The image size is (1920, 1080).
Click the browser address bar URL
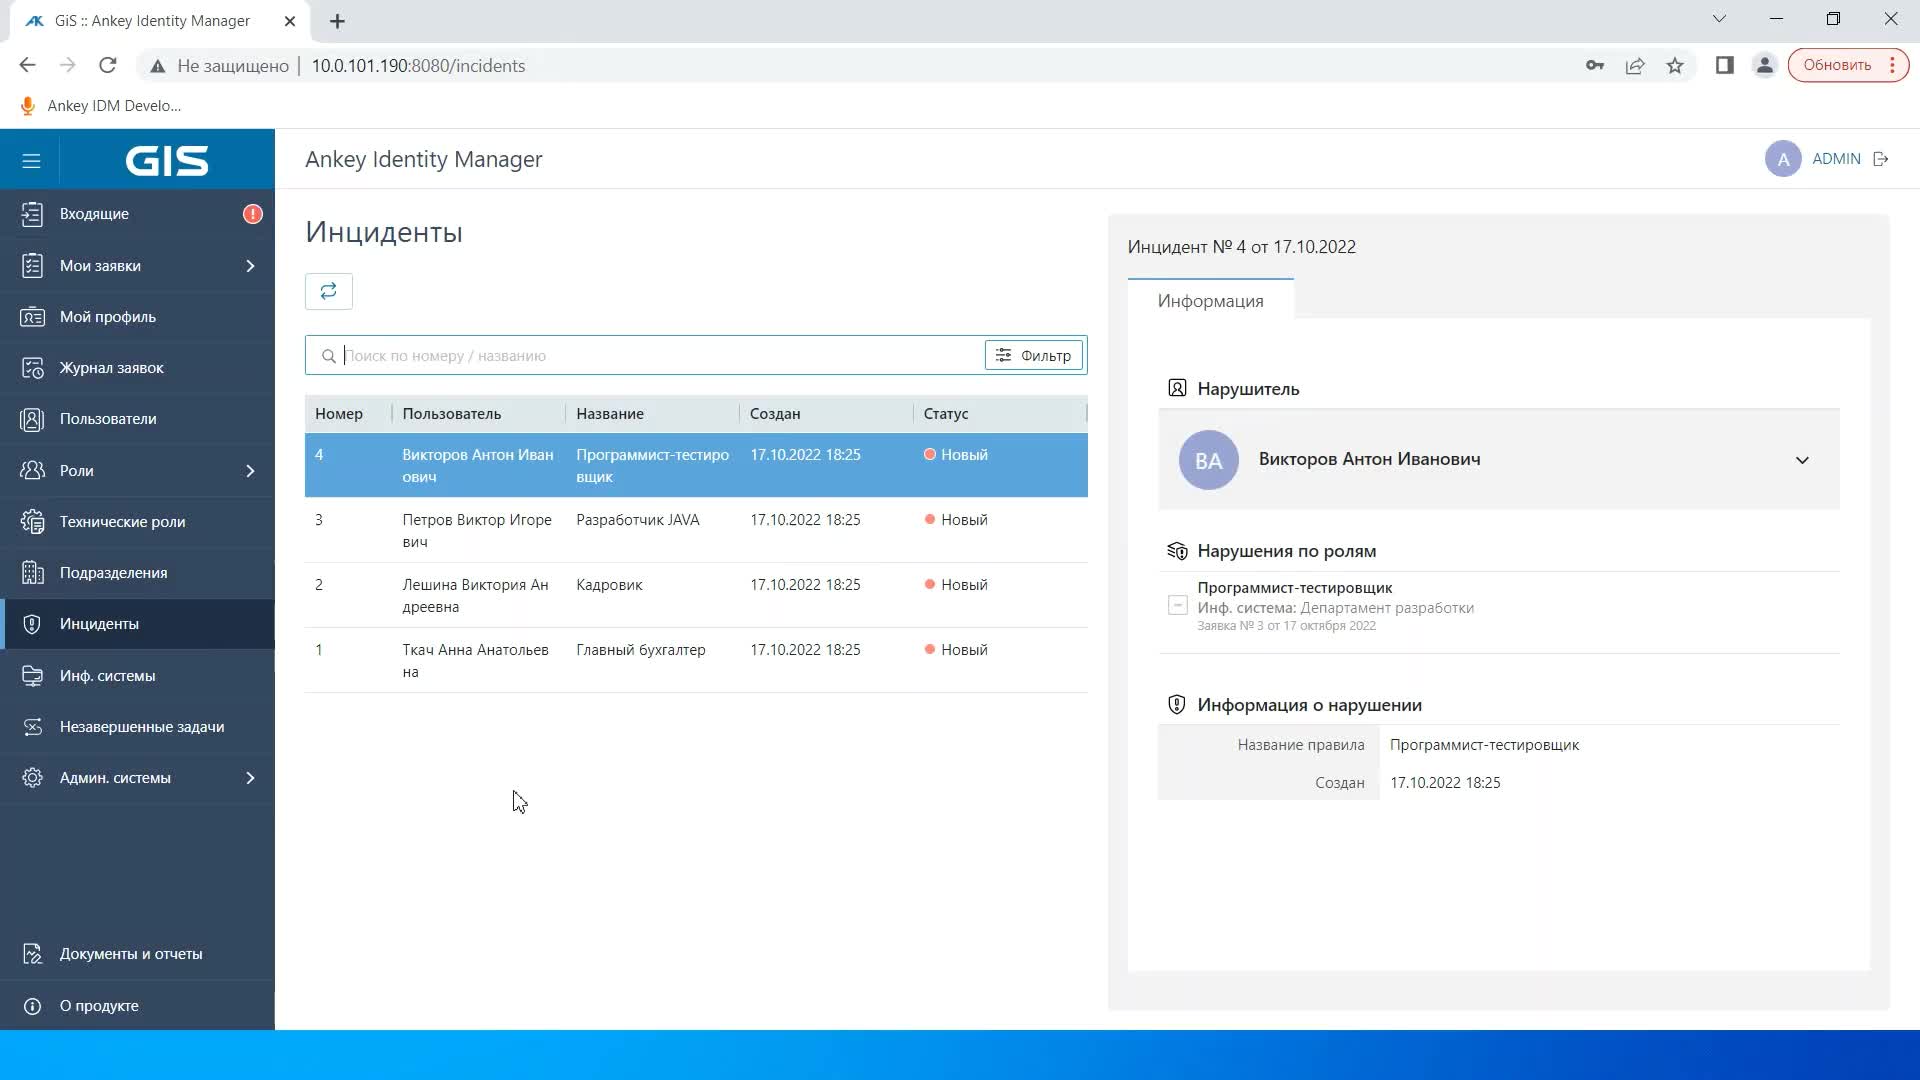coord(418,66)
